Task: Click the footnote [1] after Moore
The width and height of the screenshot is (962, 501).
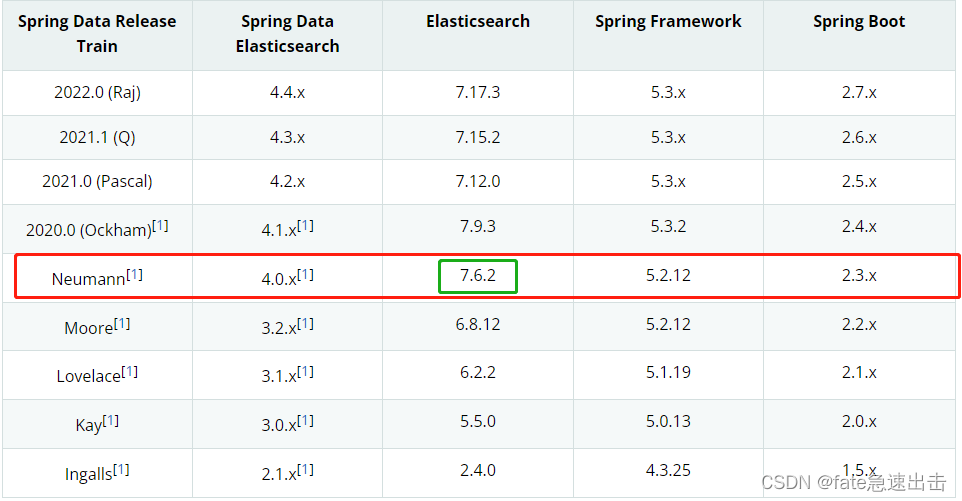Action: pos(122,323)
